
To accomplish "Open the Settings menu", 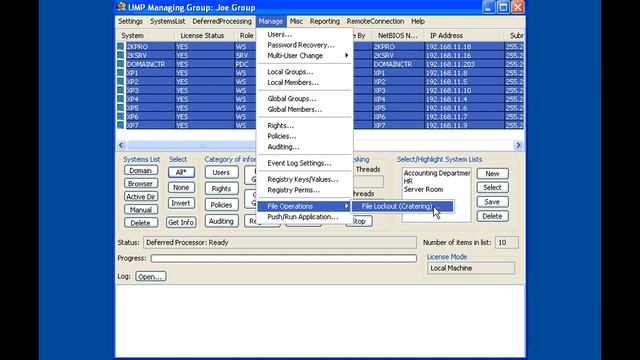I will click(x=131, y=21).
